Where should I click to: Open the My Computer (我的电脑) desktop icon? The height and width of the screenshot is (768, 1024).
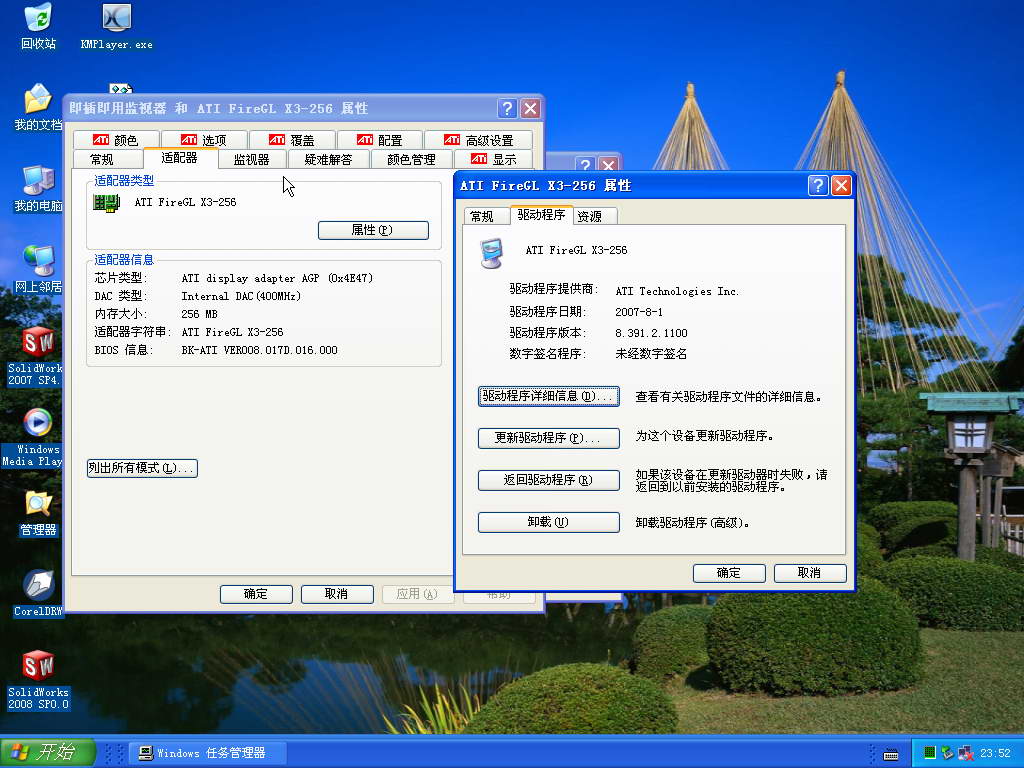click(38, 189)
